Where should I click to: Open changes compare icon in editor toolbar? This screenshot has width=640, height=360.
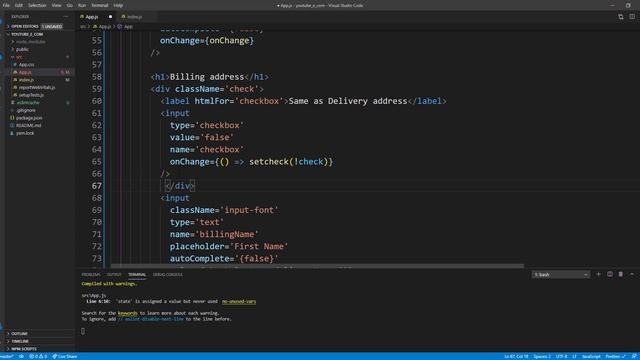(620, 17)
